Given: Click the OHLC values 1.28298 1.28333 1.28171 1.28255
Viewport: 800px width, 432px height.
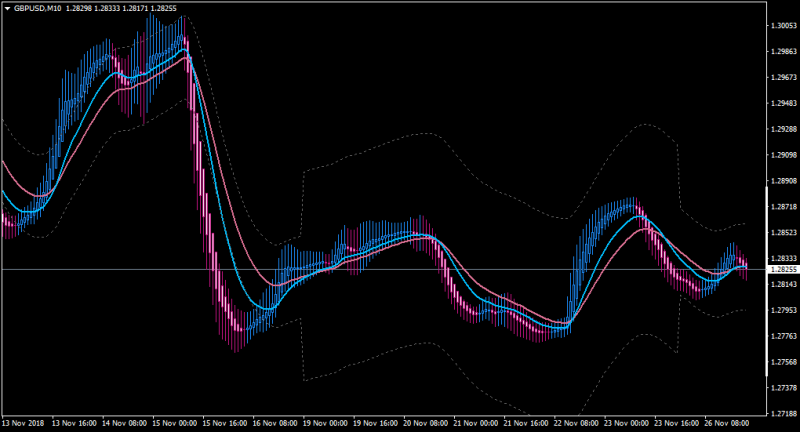Looking at the screenshot, I should pos(121,9).
